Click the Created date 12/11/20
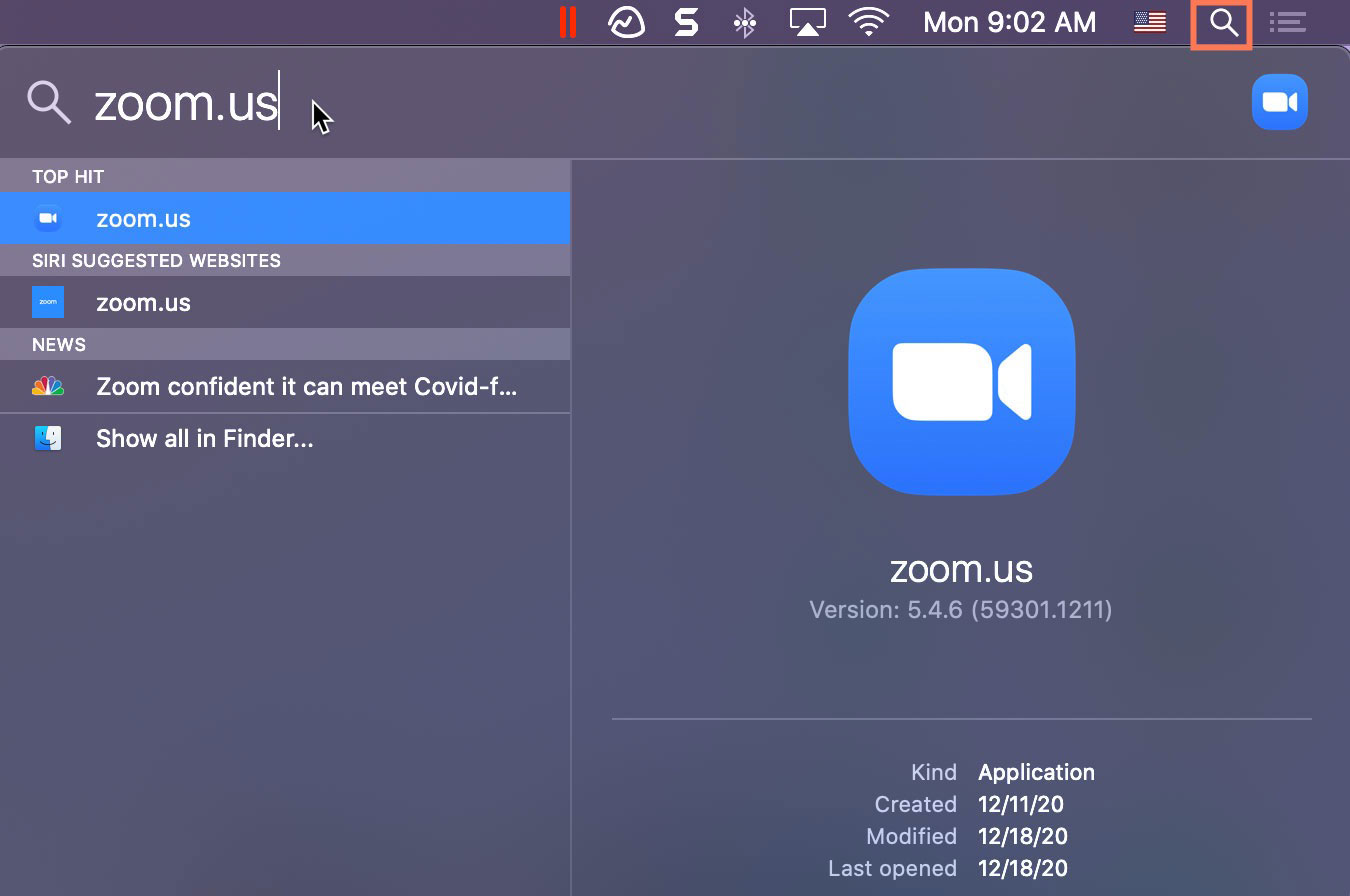Image resolution: width=1350 pixels, height=896 pixels. (1020, 804)
